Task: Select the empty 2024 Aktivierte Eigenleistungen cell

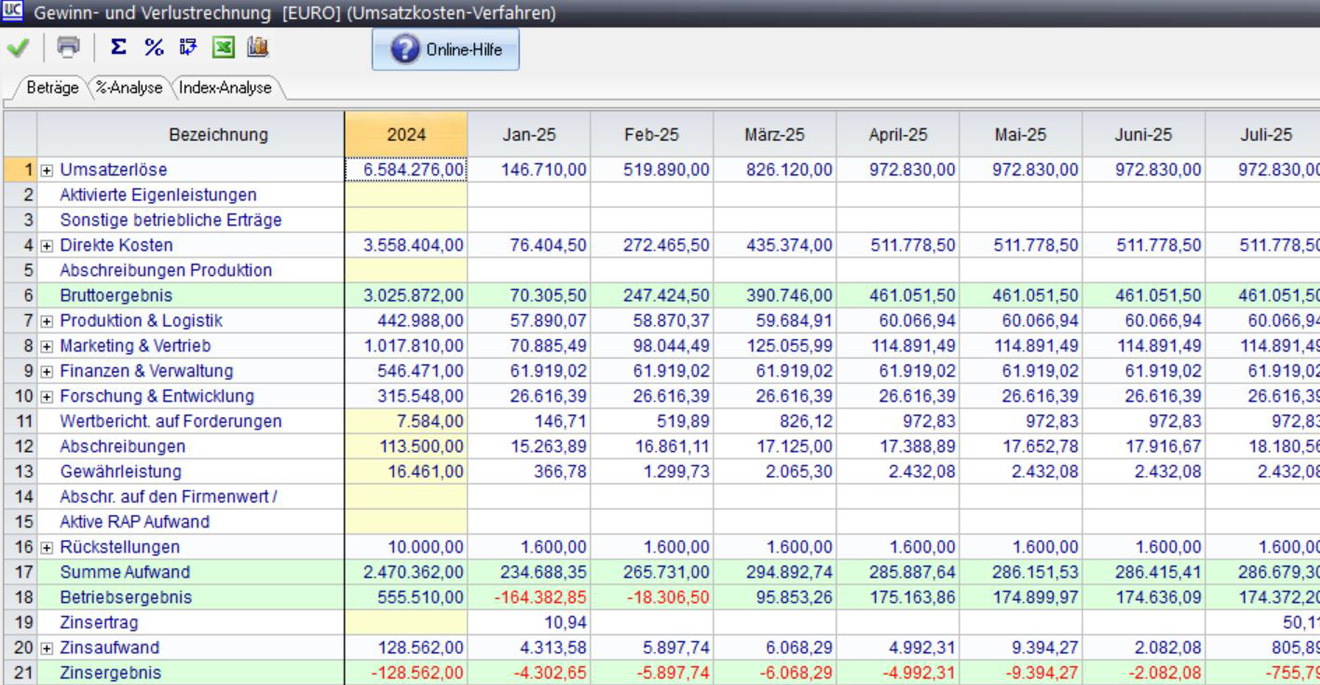Action: (x=406, y=195)
